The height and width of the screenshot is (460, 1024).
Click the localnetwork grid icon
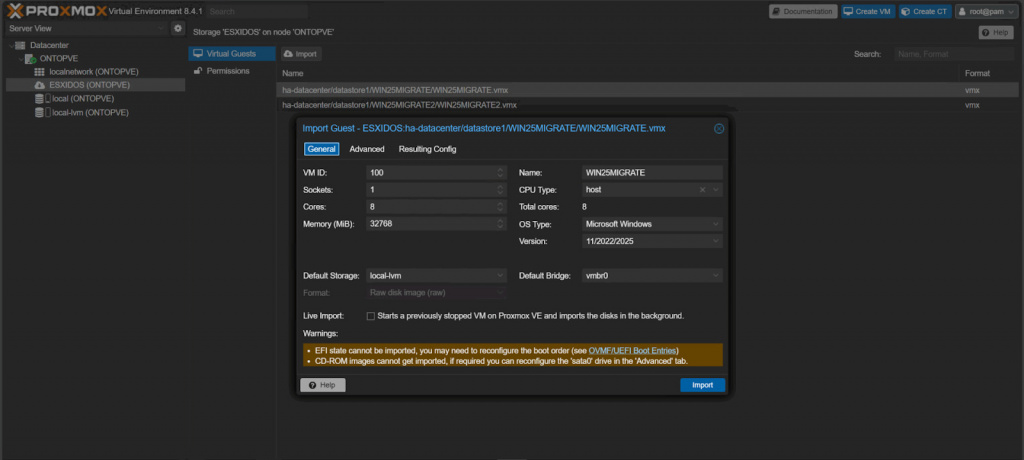click(39, 72)
